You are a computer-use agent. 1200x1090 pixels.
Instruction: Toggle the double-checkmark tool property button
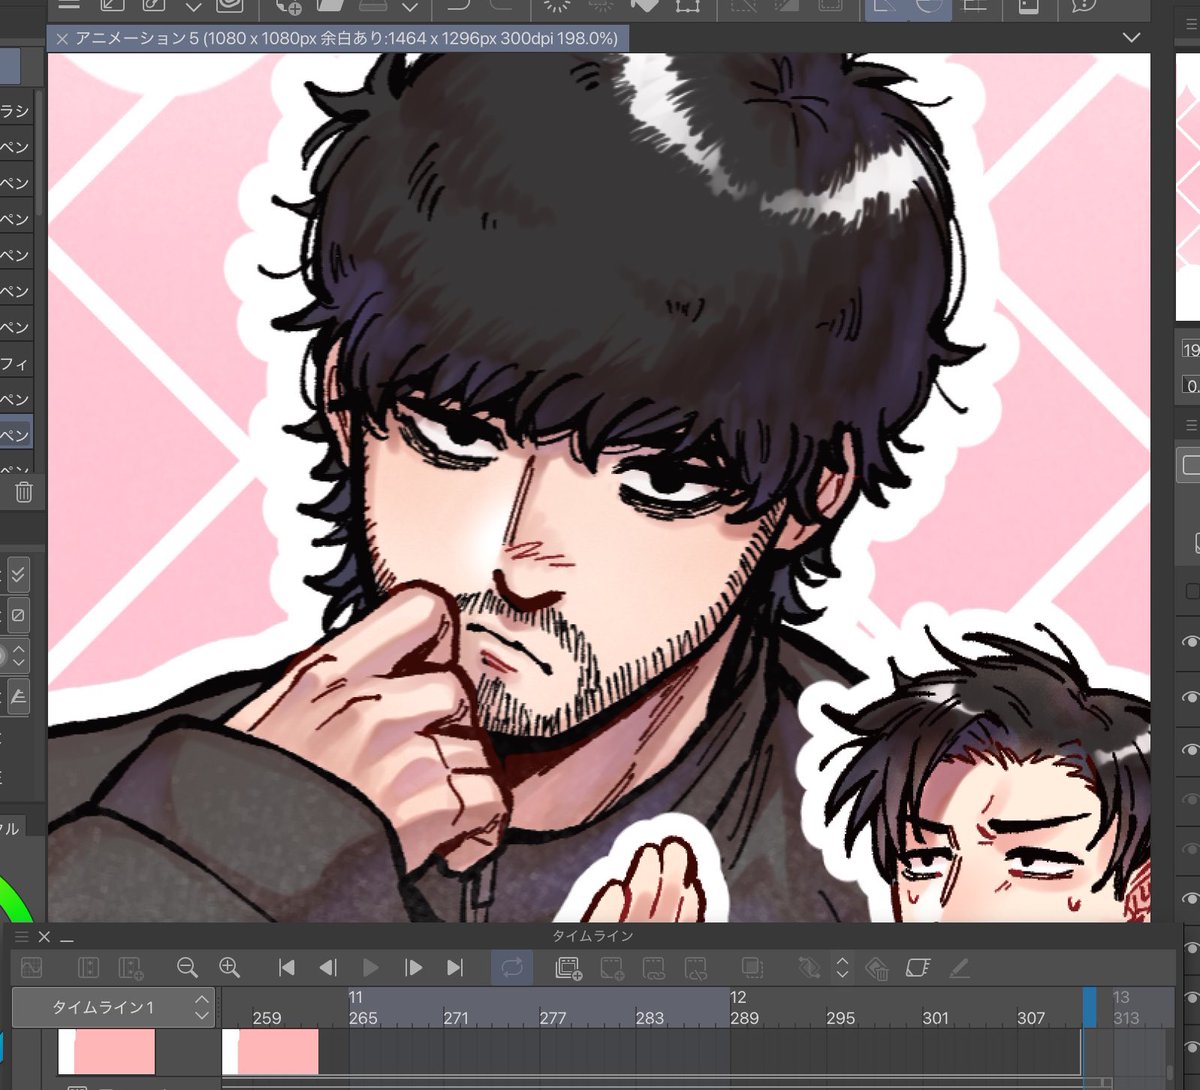(17, 575)
